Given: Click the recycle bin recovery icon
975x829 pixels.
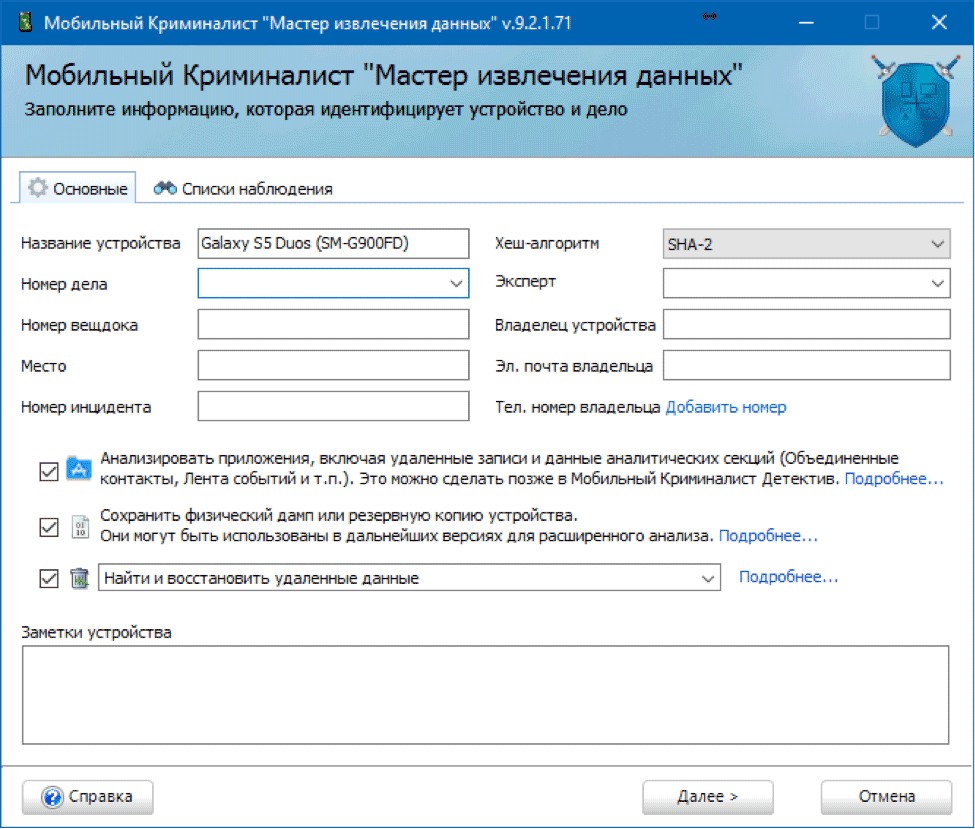Looking at the screenshot, I should (x=79, y=578).
